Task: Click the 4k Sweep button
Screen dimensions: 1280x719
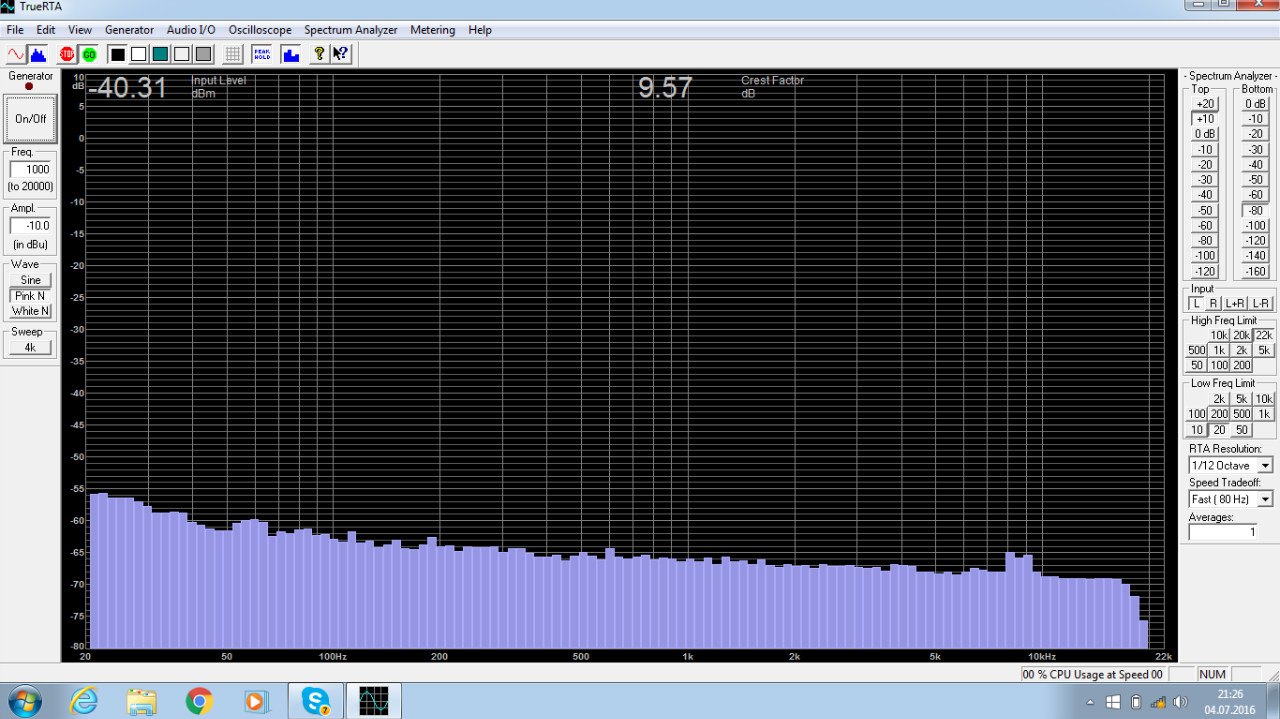Action: (x=30, y=347)
